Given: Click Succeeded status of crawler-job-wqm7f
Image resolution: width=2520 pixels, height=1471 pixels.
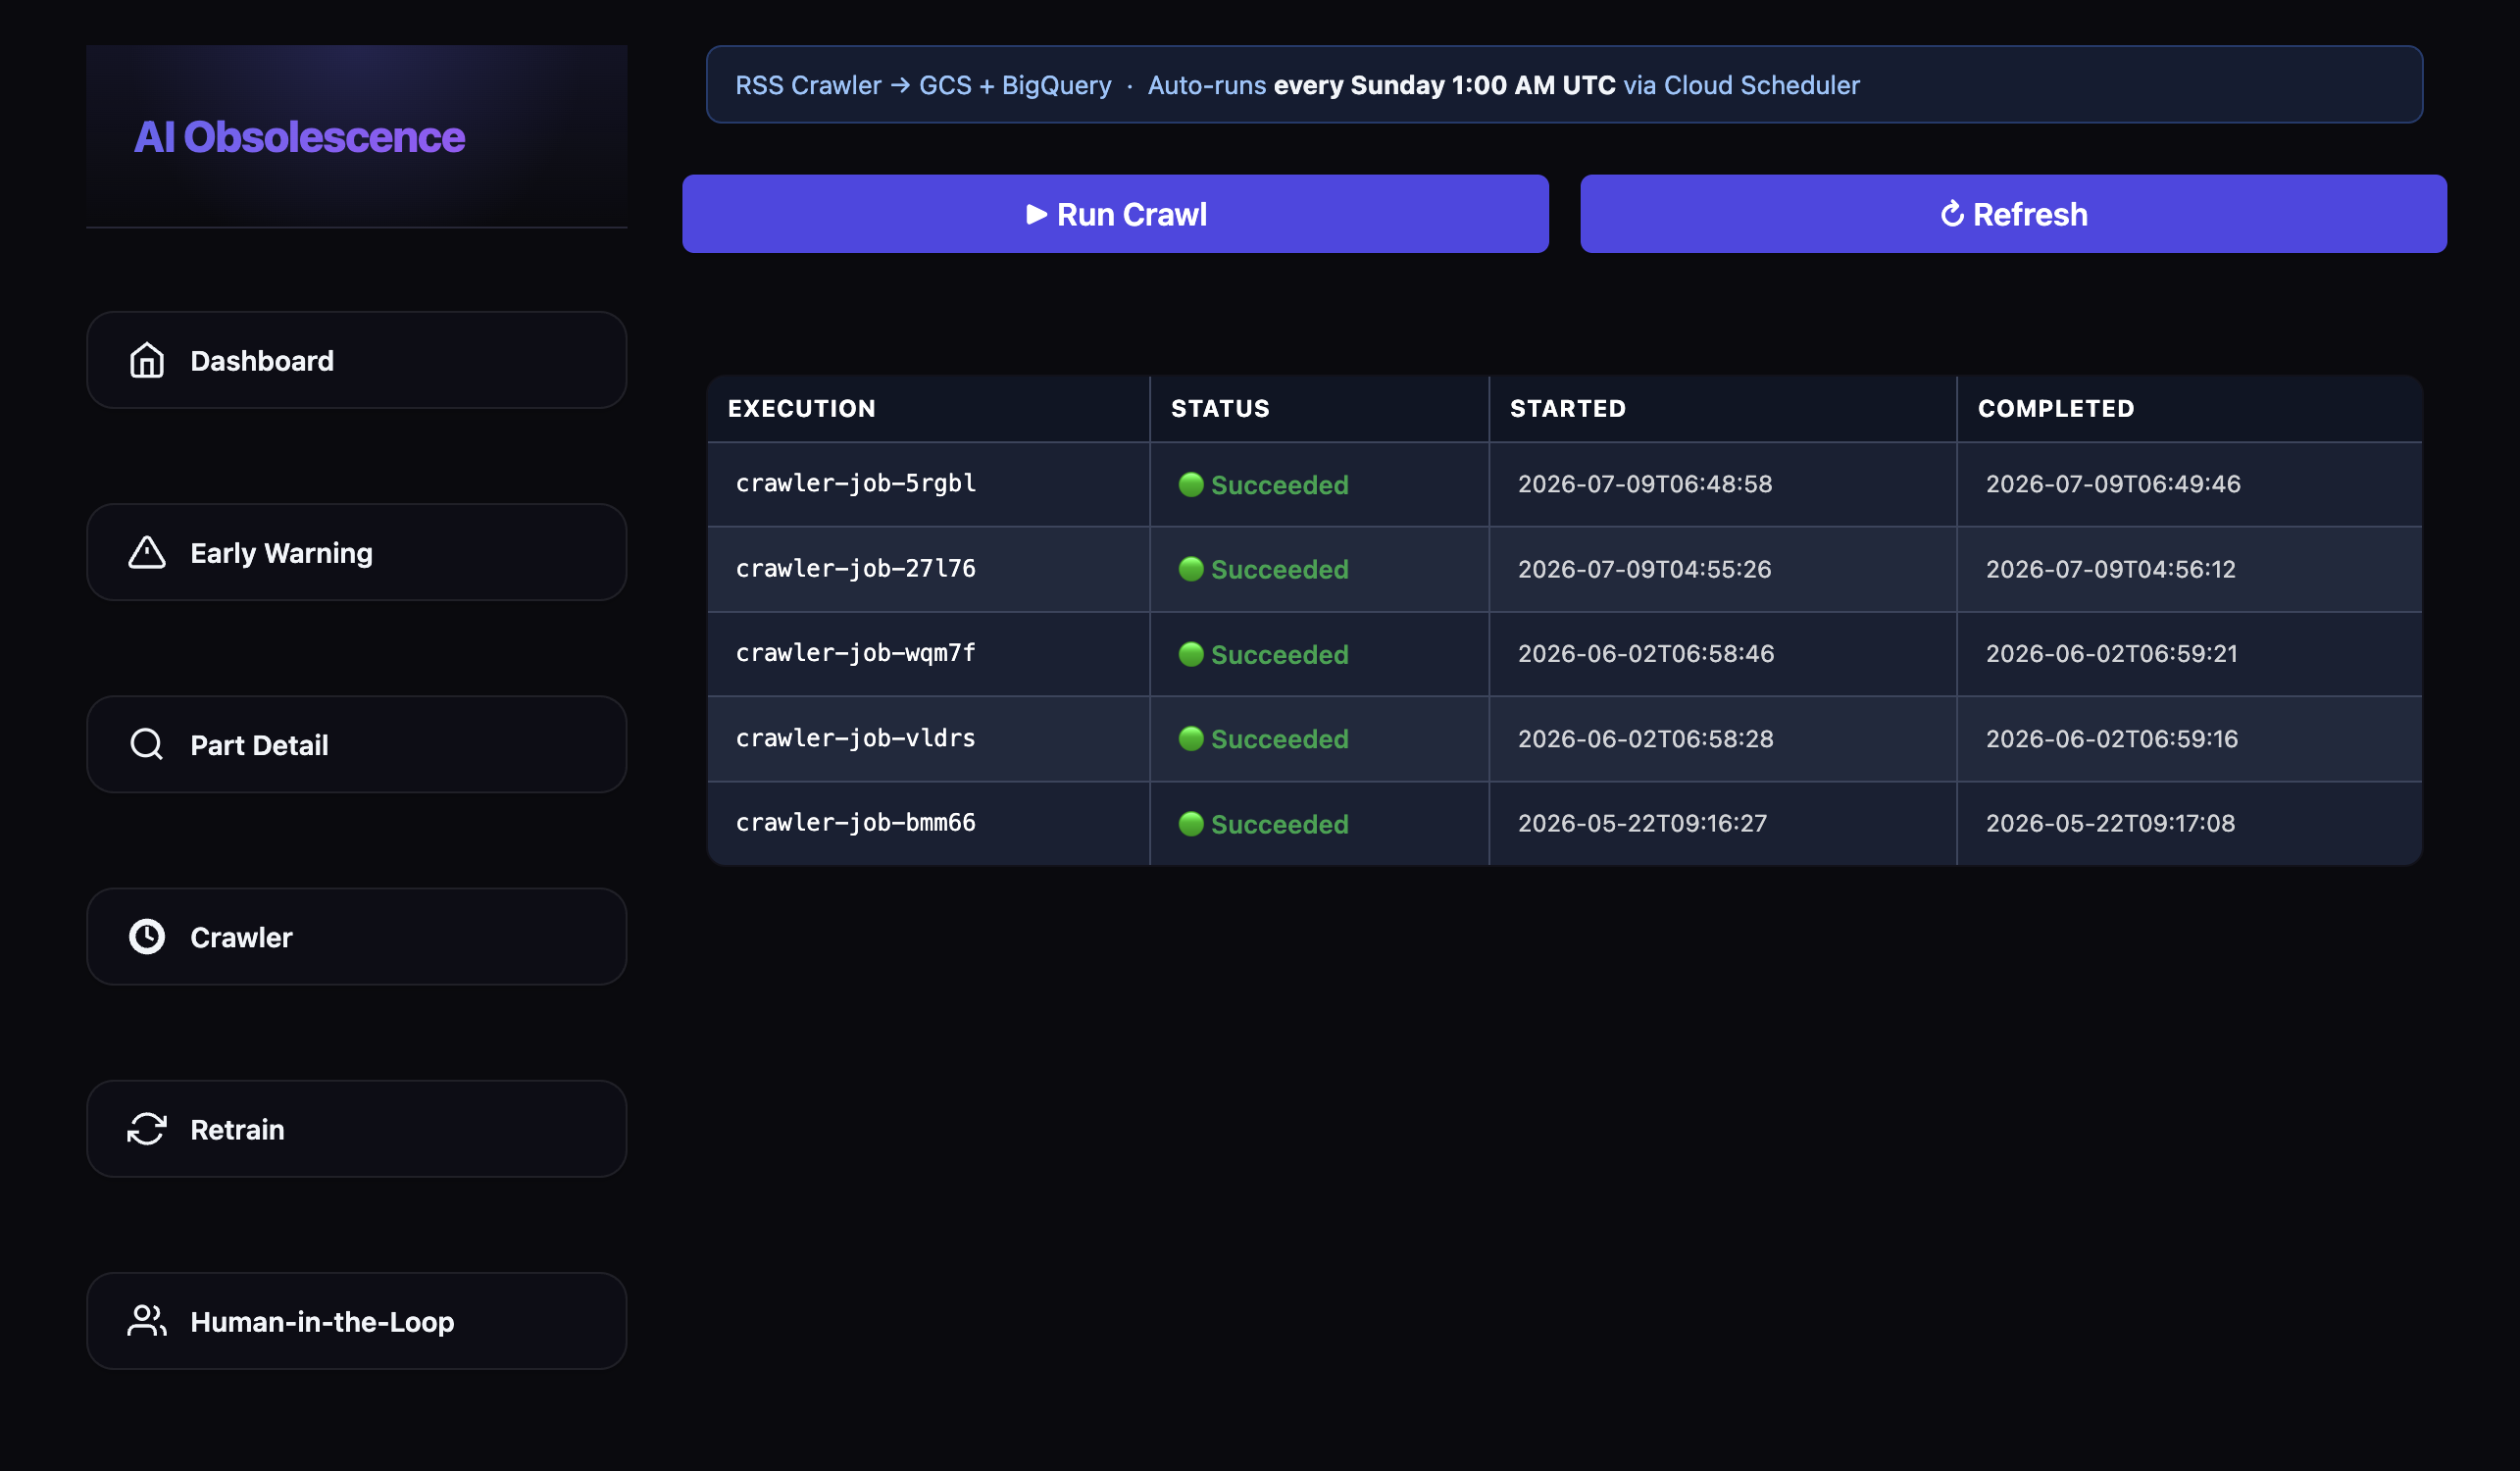Looking at the screenshot, I should [x=1279, y=654].
